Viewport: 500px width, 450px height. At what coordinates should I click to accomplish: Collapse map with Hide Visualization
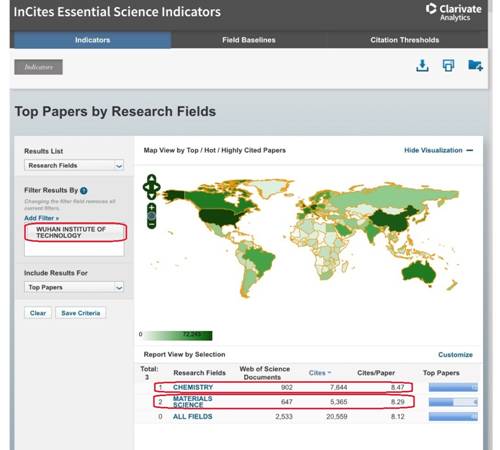point(438,150)
